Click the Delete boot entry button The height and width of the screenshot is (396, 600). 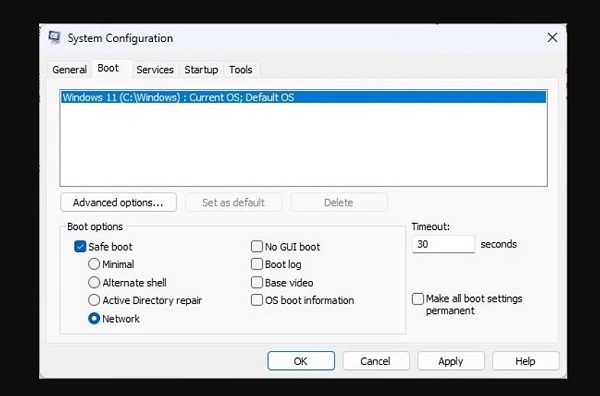click(339, 202)
